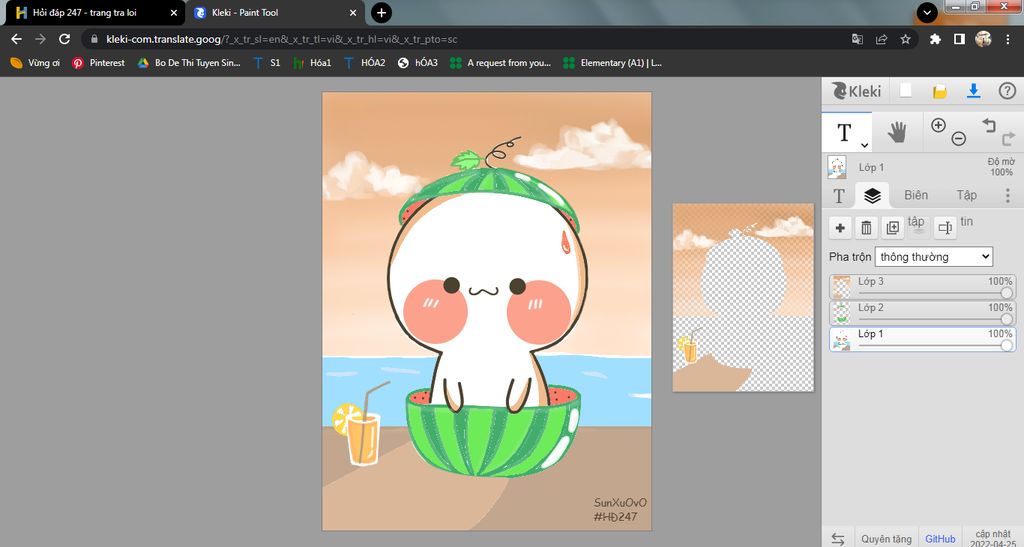Rename the layer with the rename icon
Screen dimensions: 1024x547
pyautogui.click(x=944, y=228)
